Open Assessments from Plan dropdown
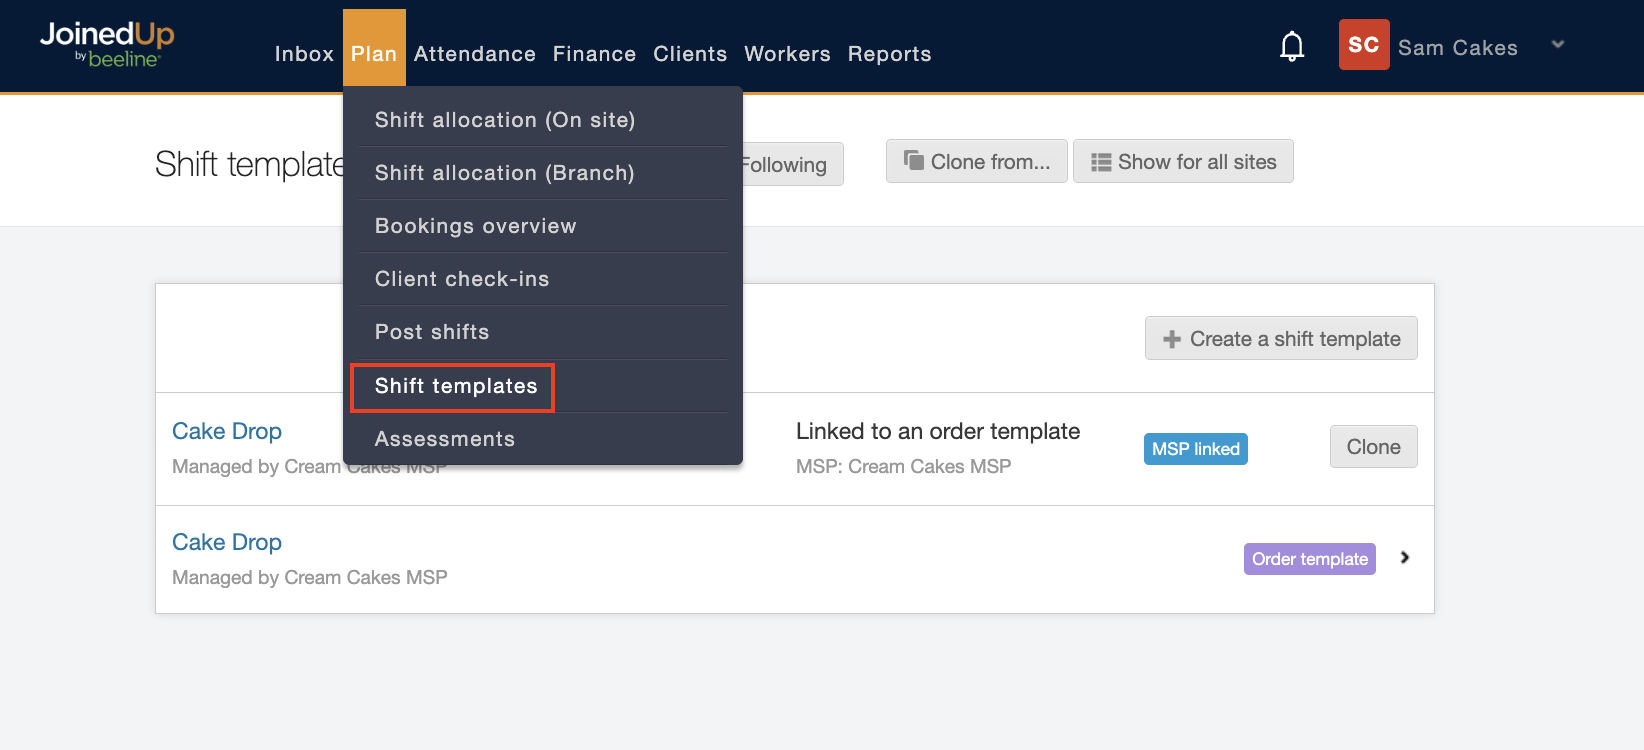 445,439
